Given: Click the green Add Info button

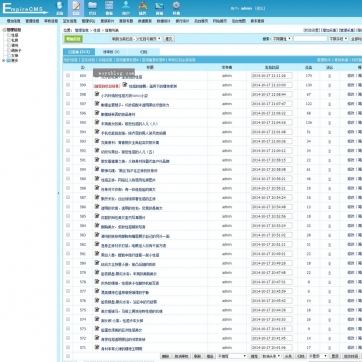Looking at the screenshot, I should [73, 39].
